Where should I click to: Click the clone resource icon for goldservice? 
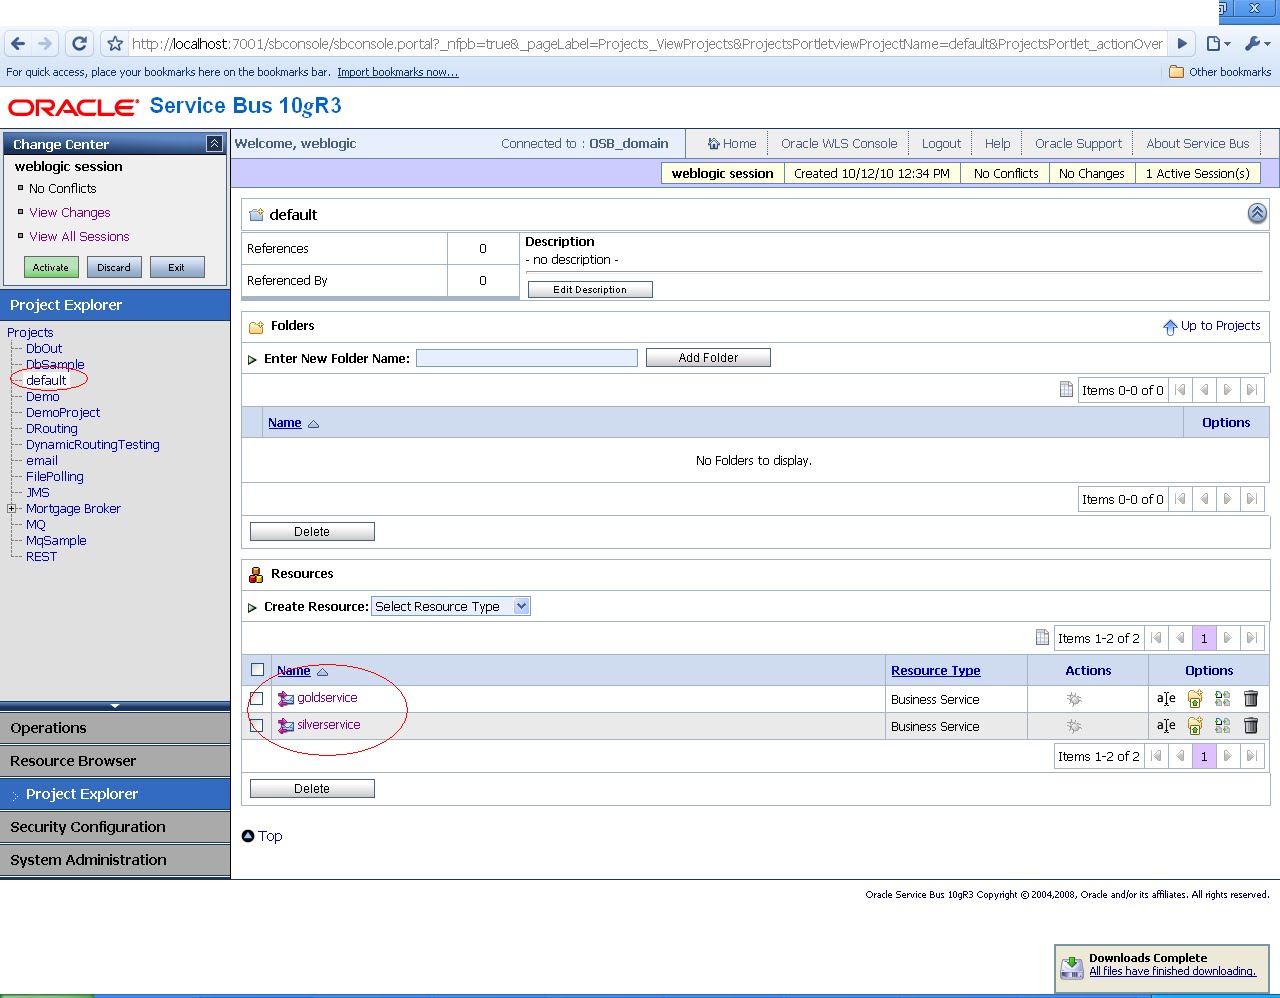pos(1222,699)
